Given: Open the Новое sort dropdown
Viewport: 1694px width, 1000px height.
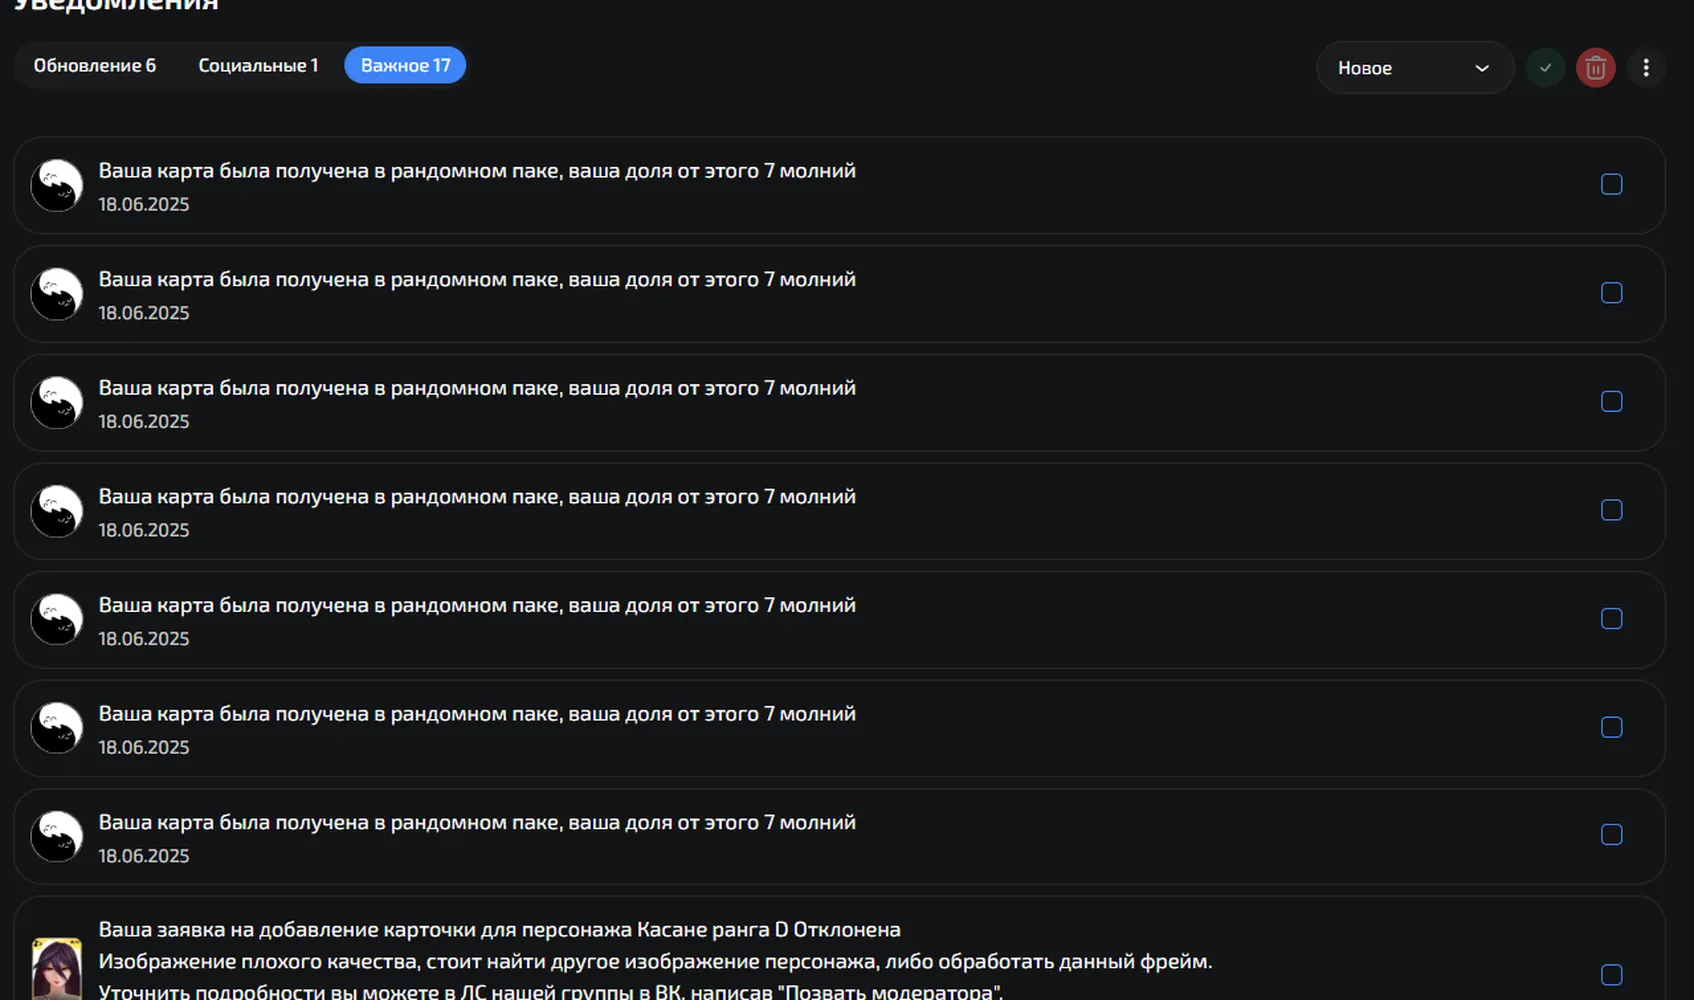Looking at the screenshot, I should pos(1415,68).
